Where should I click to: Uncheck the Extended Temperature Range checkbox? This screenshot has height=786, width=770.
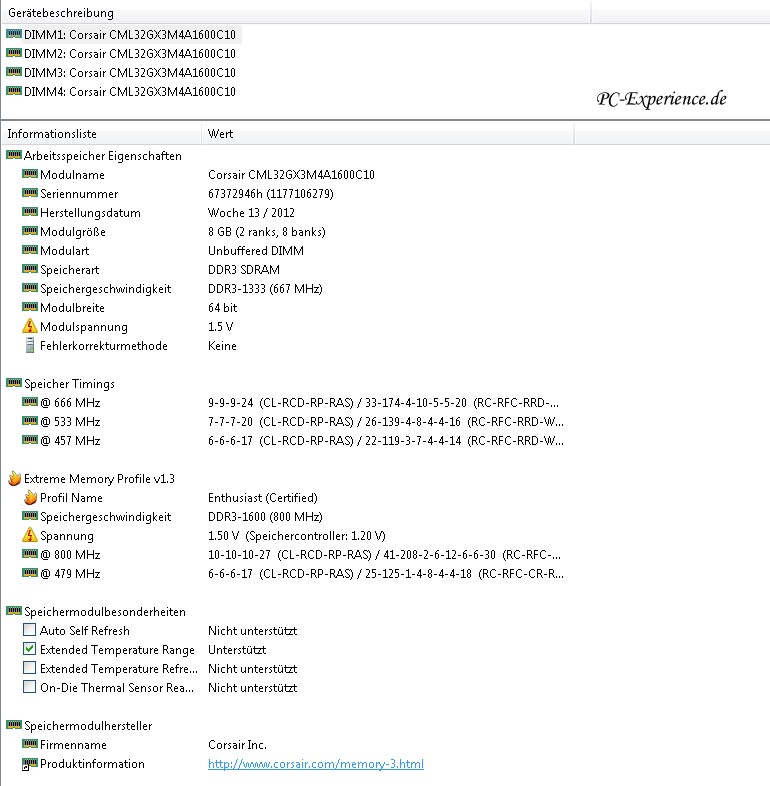30,650
